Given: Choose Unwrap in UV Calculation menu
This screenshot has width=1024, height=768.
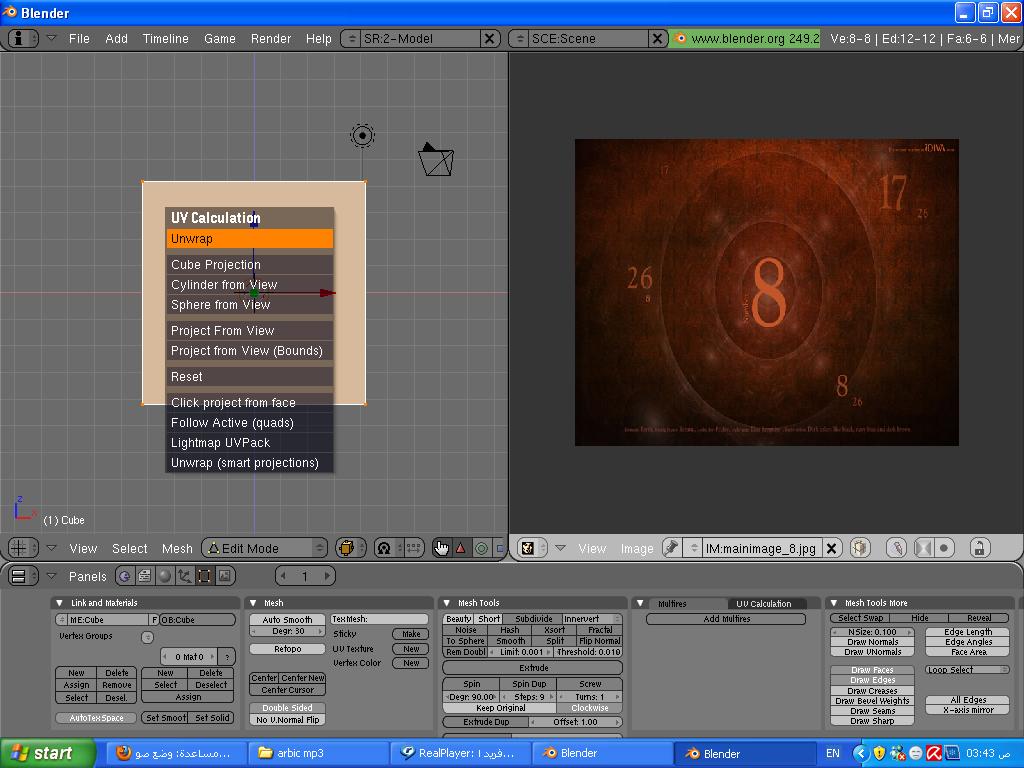Looking at the screenshot, I should 249,238.
